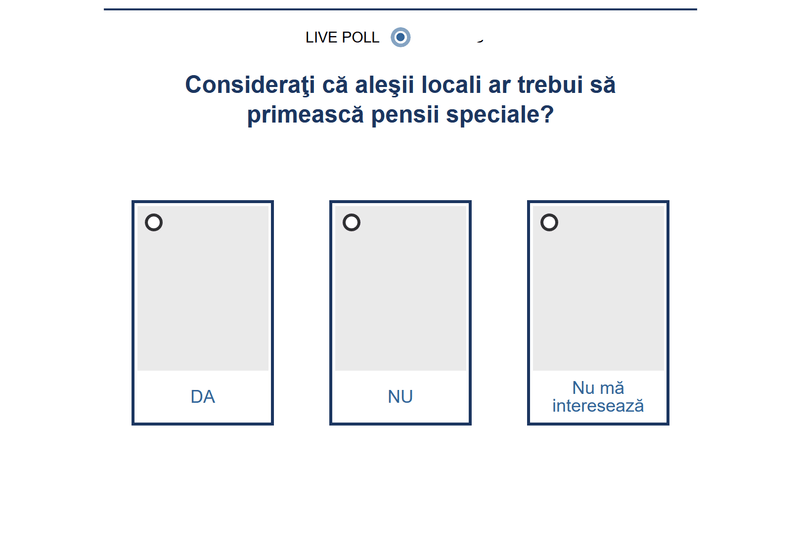800x556 pixels.
Task: Click the word speciale? in the question
Action: 505,116
